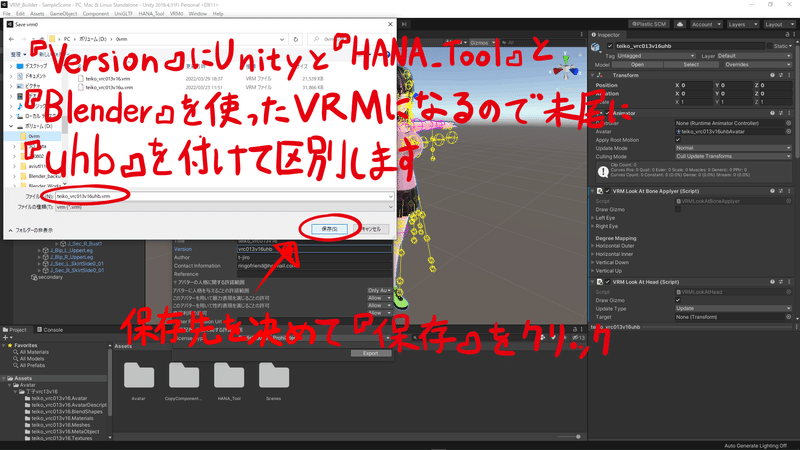Viewport: 800px width, 450px height.
Task: Click the GameObject cube icon in Inspector
Action: [595, 46]
